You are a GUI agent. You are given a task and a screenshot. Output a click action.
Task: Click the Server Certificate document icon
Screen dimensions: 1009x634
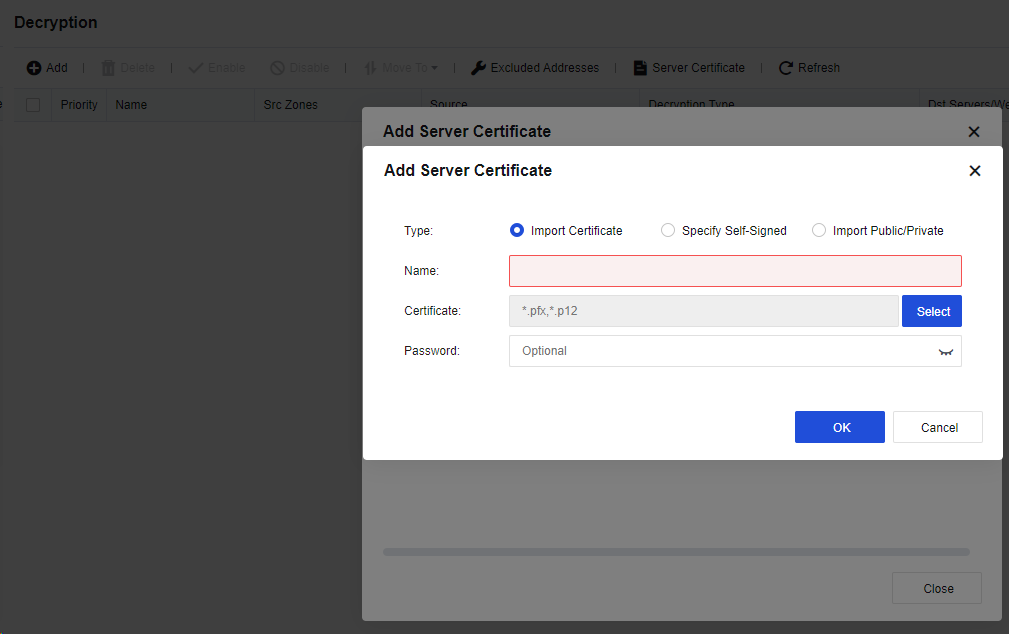click(640, 68)
